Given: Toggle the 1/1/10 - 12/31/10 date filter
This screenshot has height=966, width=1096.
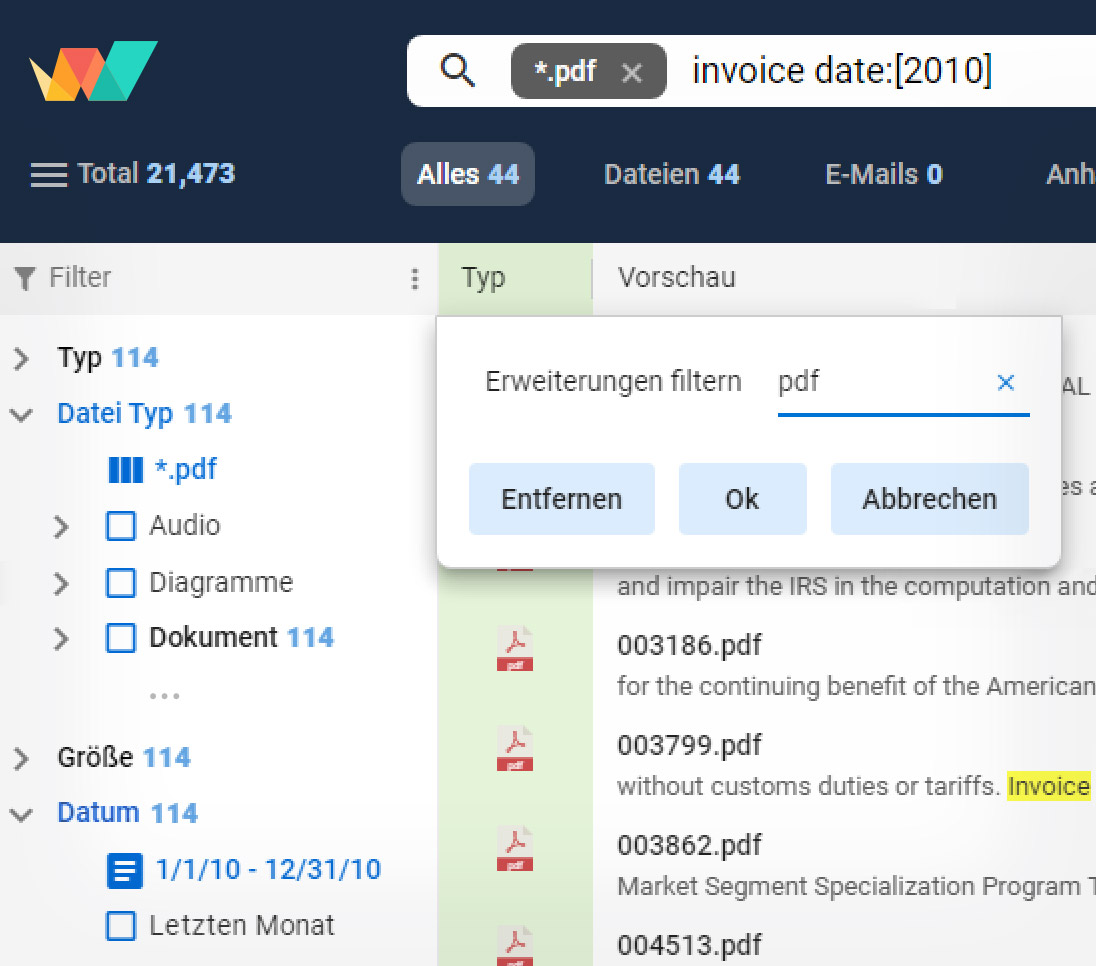Looking at the screenshot, I should (124, 870).
